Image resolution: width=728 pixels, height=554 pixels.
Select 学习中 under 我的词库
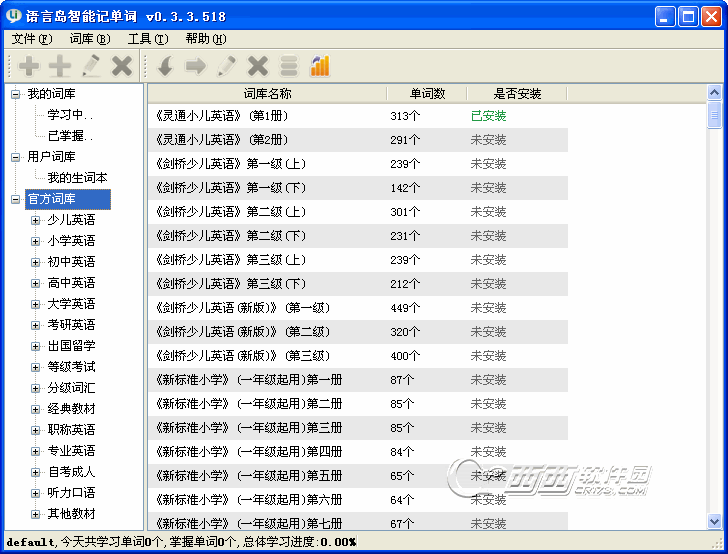(x=70, y=115)
